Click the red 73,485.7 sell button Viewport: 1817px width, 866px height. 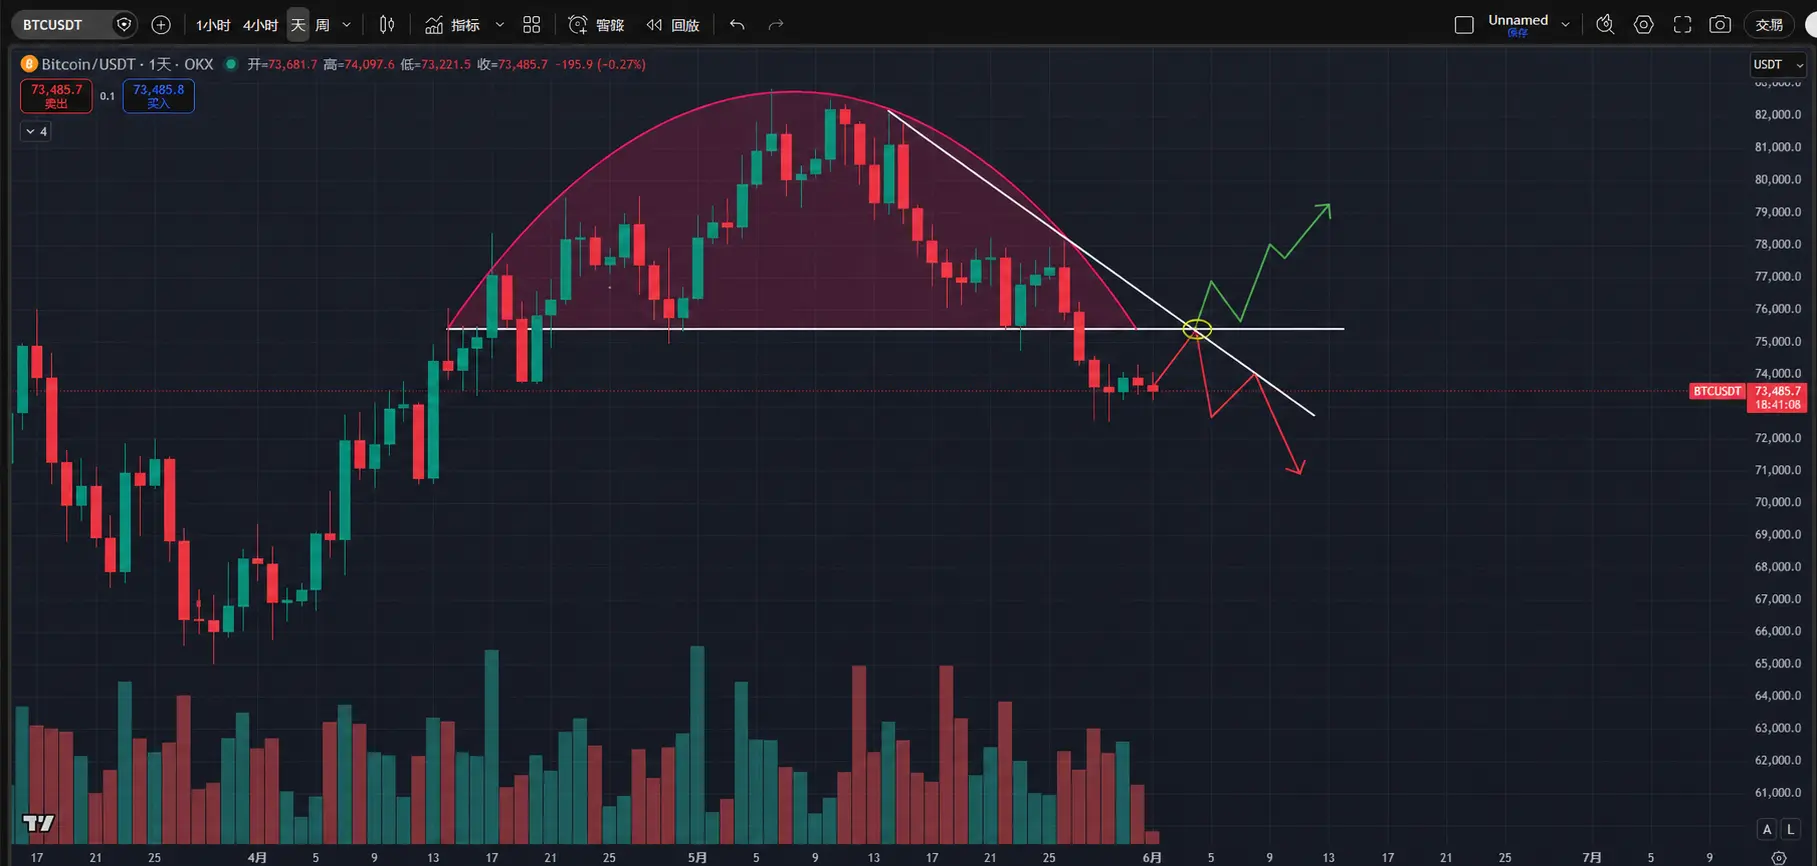(56, 96)
